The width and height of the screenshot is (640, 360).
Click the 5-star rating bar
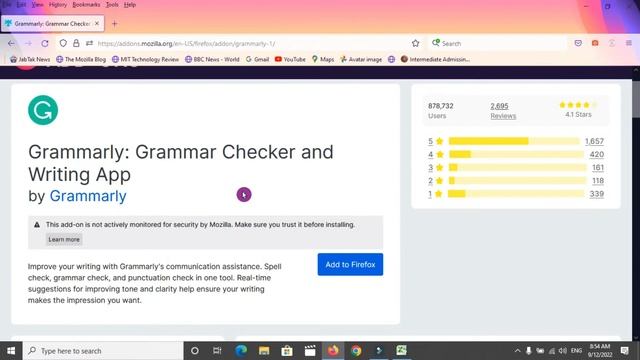514,141
